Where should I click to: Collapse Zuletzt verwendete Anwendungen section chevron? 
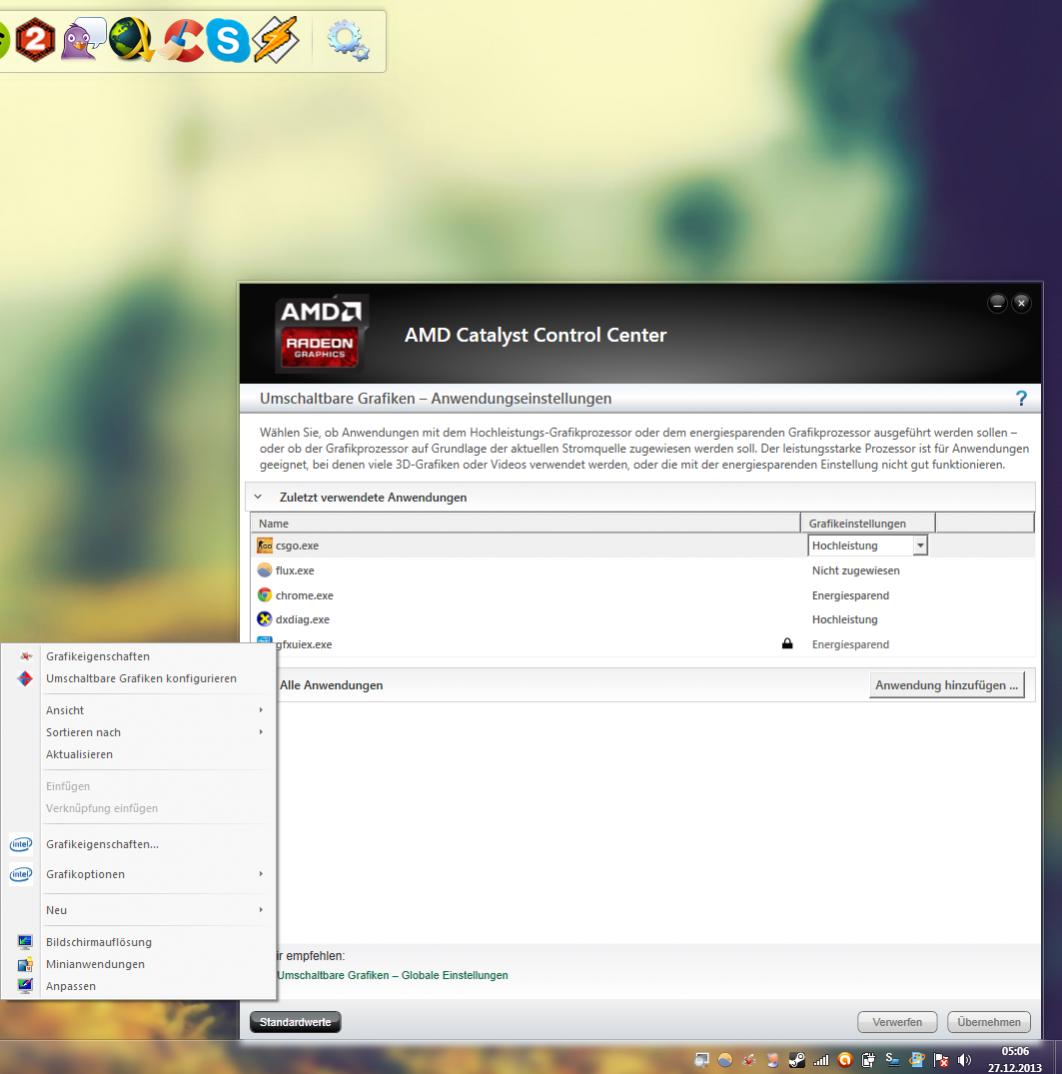coord(258,497)
